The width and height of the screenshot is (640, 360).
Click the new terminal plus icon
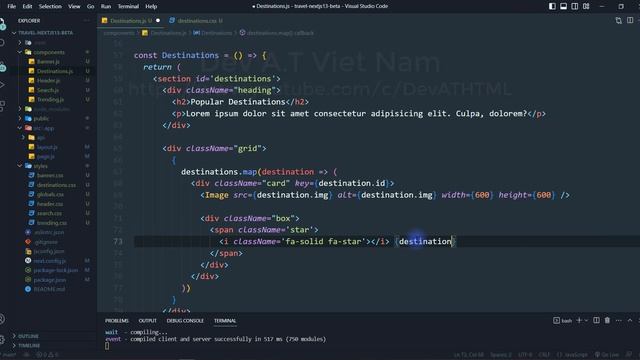click(579, 320)
